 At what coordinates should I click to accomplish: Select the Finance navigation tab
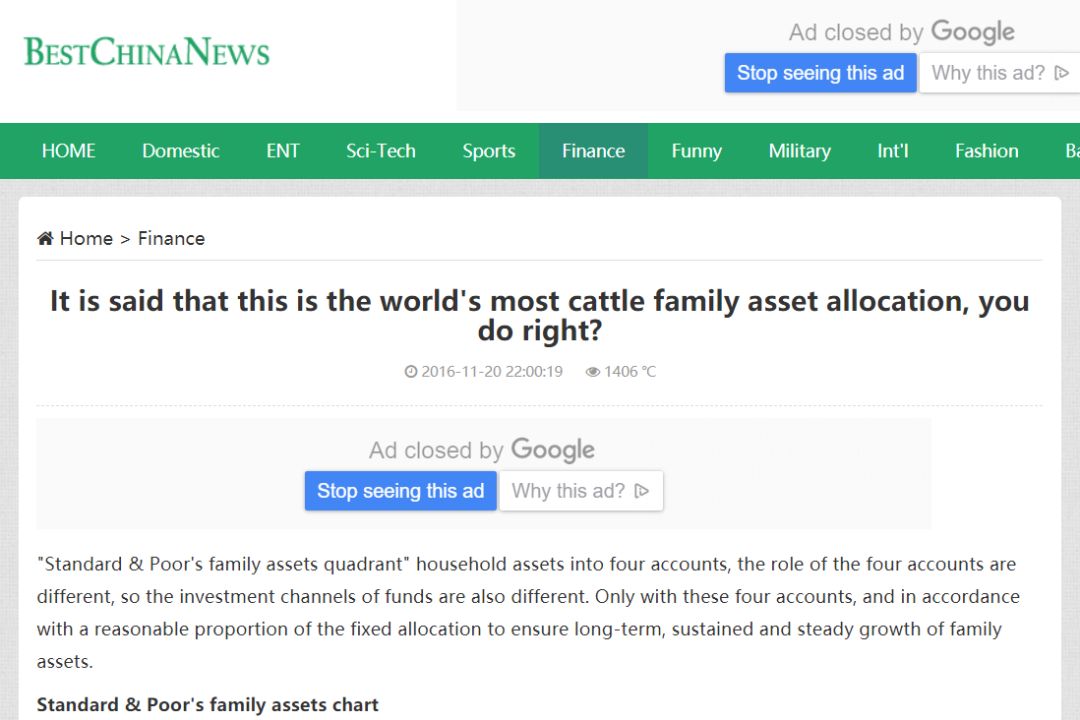click(x=593, y=151)
